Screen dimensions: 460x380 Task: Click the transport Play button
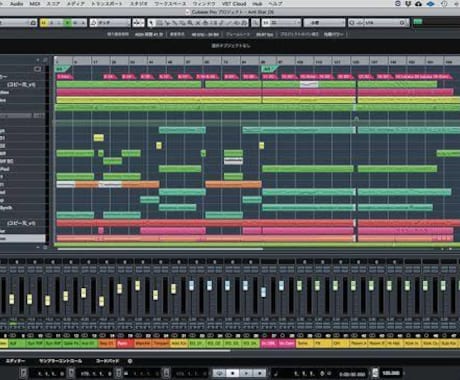click(246, 373)
